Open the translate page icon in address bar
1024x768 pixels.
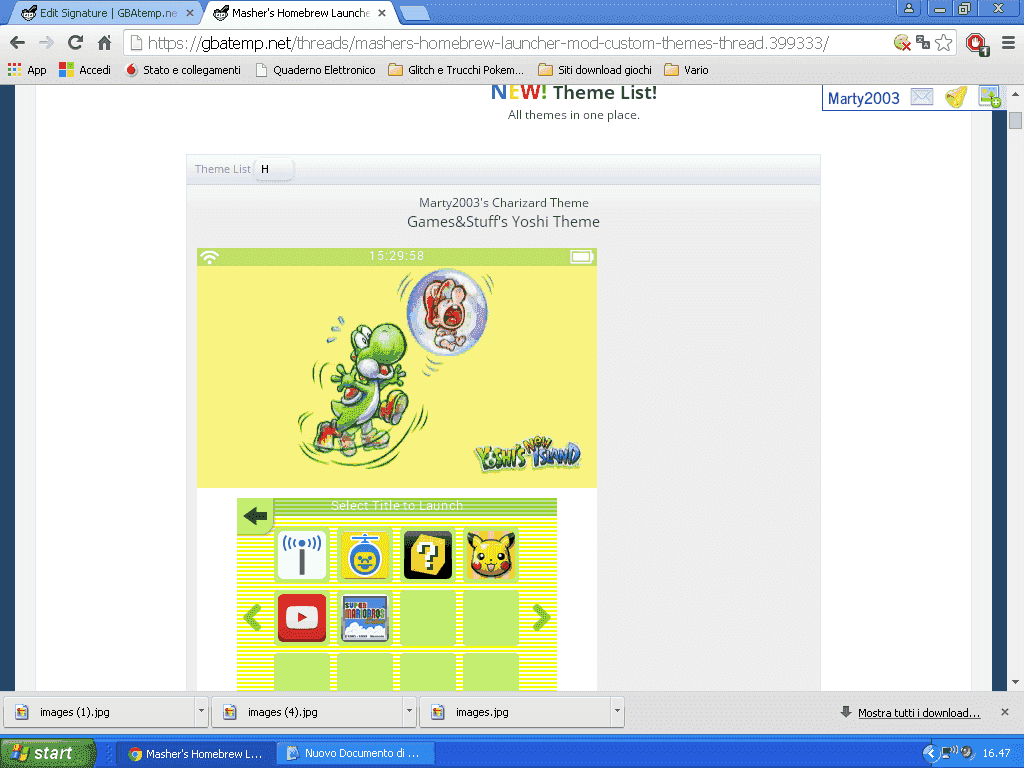923,43
